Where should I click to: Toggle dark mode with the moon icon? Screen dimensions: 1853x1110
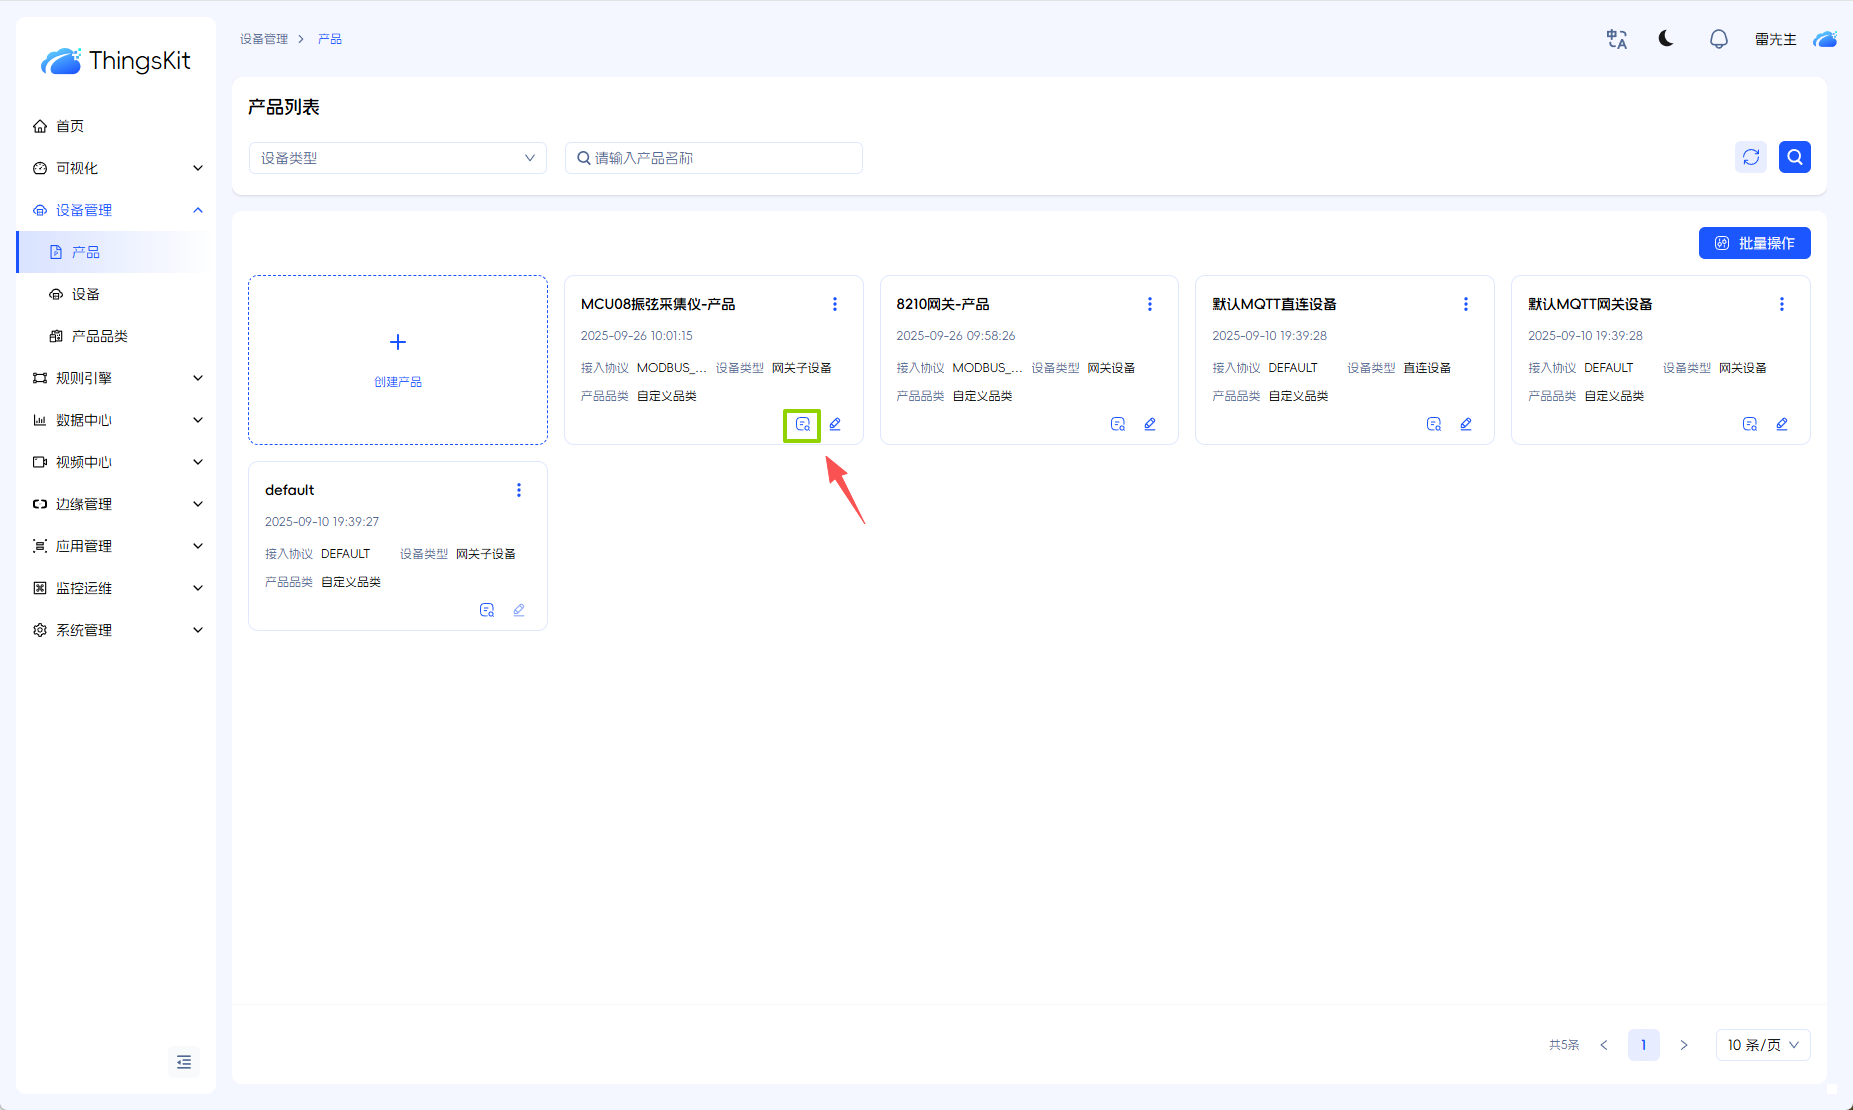tap(1666, 39)
